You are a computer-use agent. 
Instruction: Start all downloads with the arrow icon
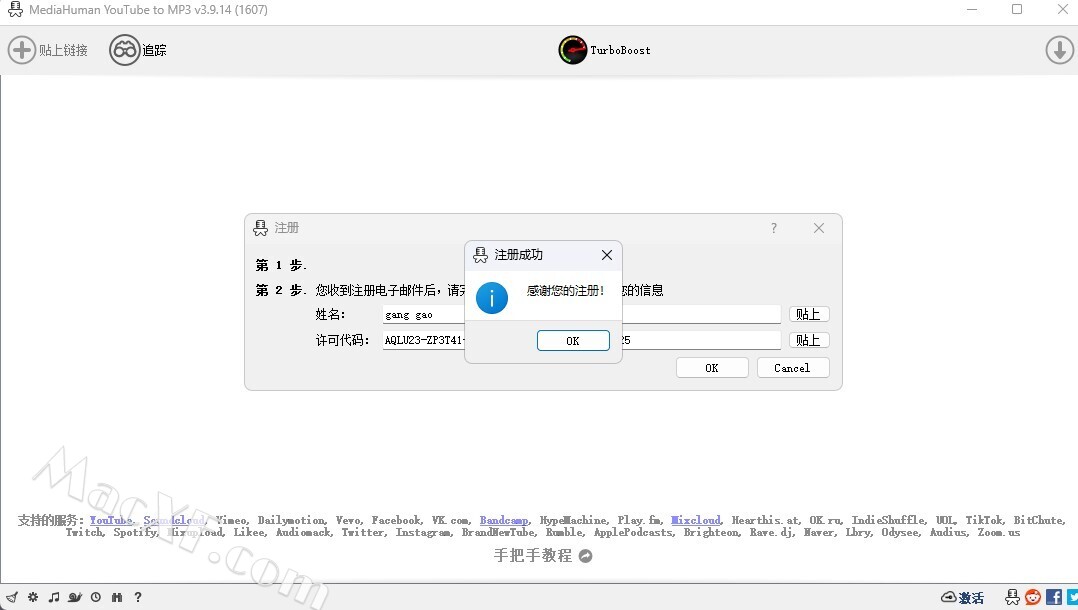click(1059, 50)
